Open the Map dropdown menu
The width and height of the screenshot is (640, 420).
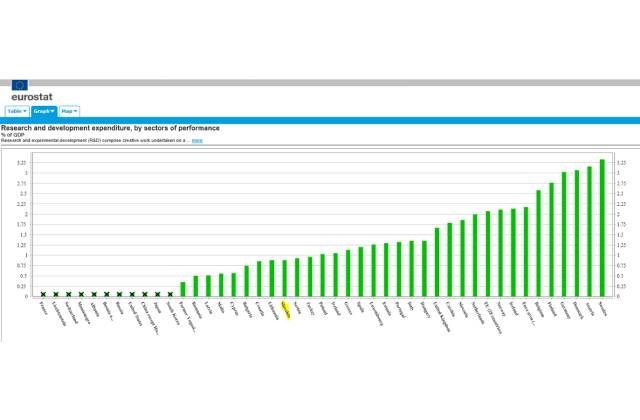click(69, 111)
